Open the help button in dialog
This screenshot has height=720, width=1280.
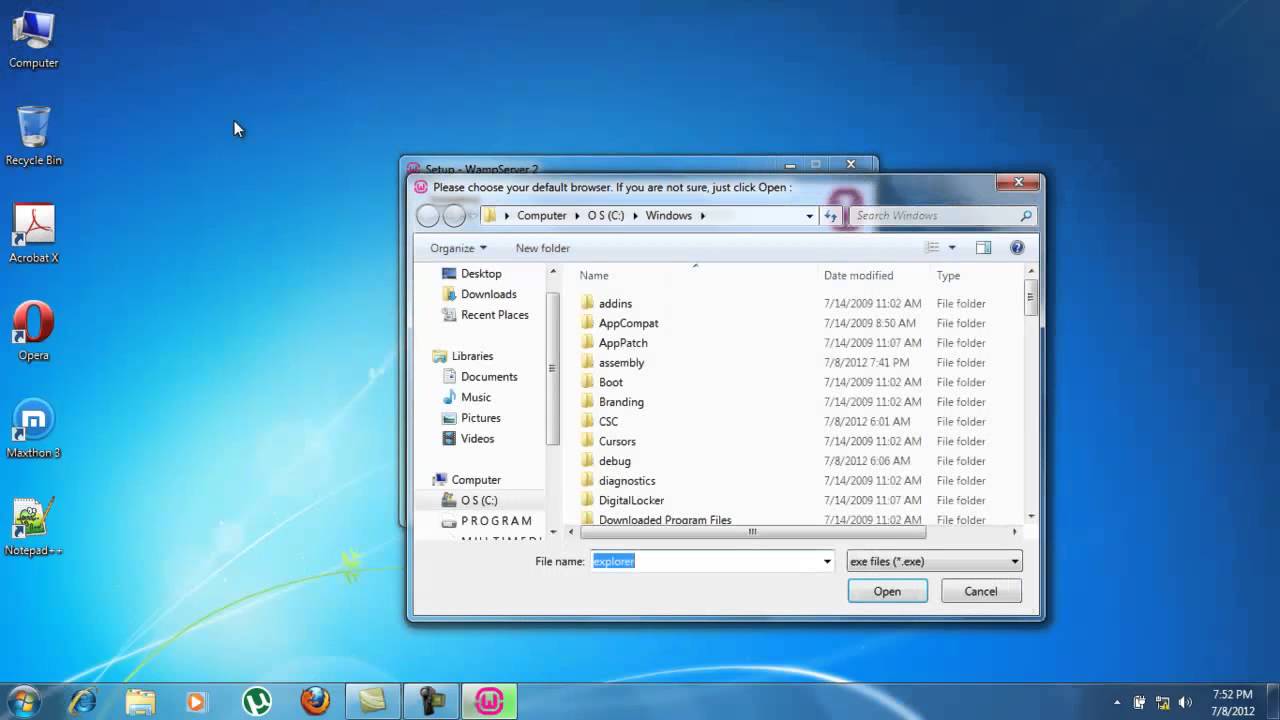[x=1017, y=248]
